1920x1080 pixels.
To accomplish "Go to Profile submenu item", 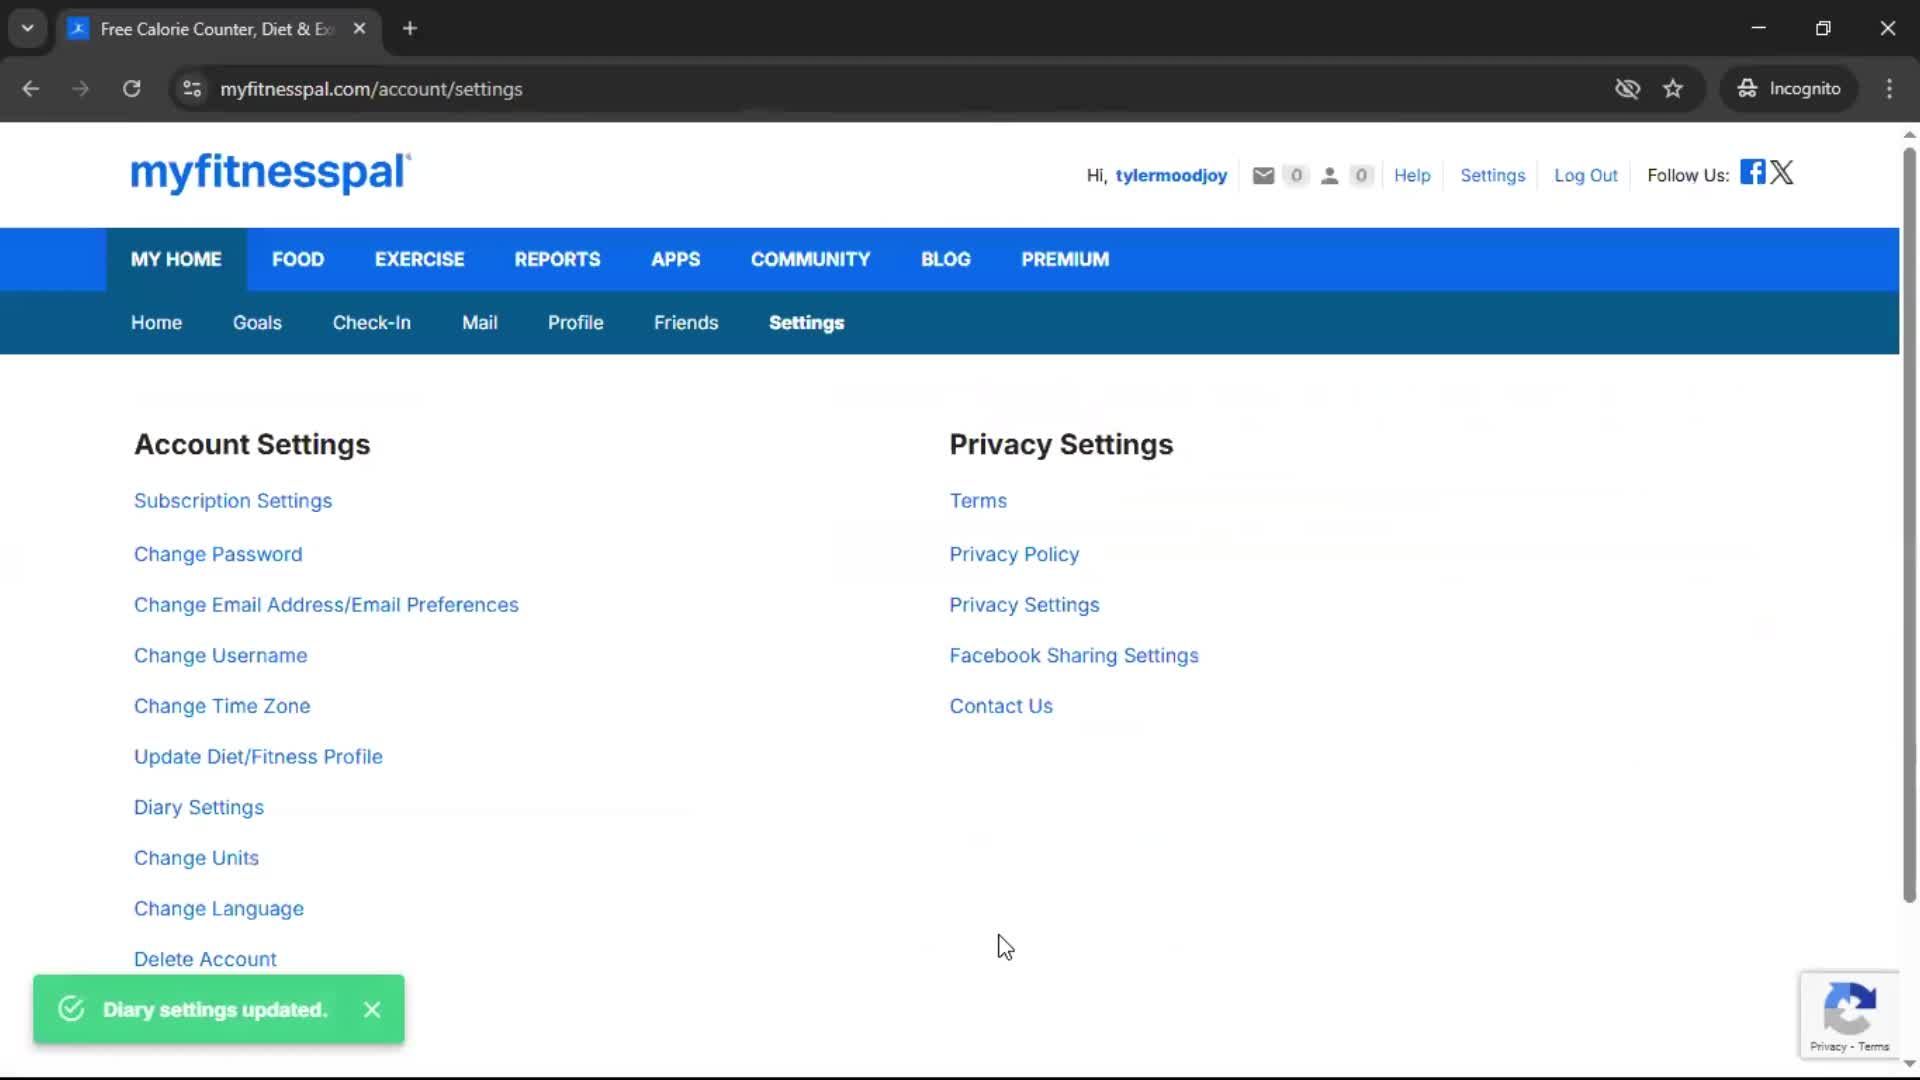I will (575, 323).
